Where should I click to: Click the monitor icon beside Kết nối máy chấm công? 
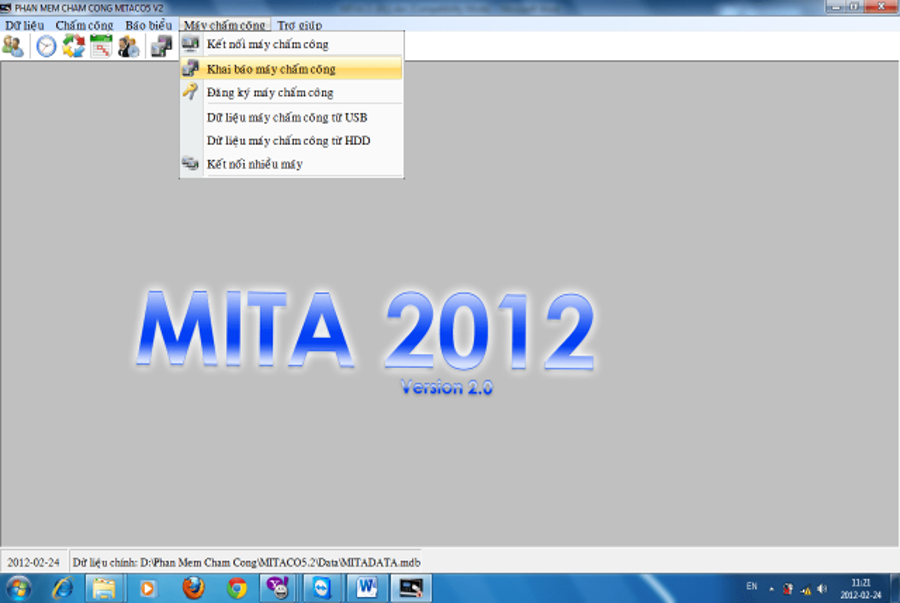(x=190, y=44)
